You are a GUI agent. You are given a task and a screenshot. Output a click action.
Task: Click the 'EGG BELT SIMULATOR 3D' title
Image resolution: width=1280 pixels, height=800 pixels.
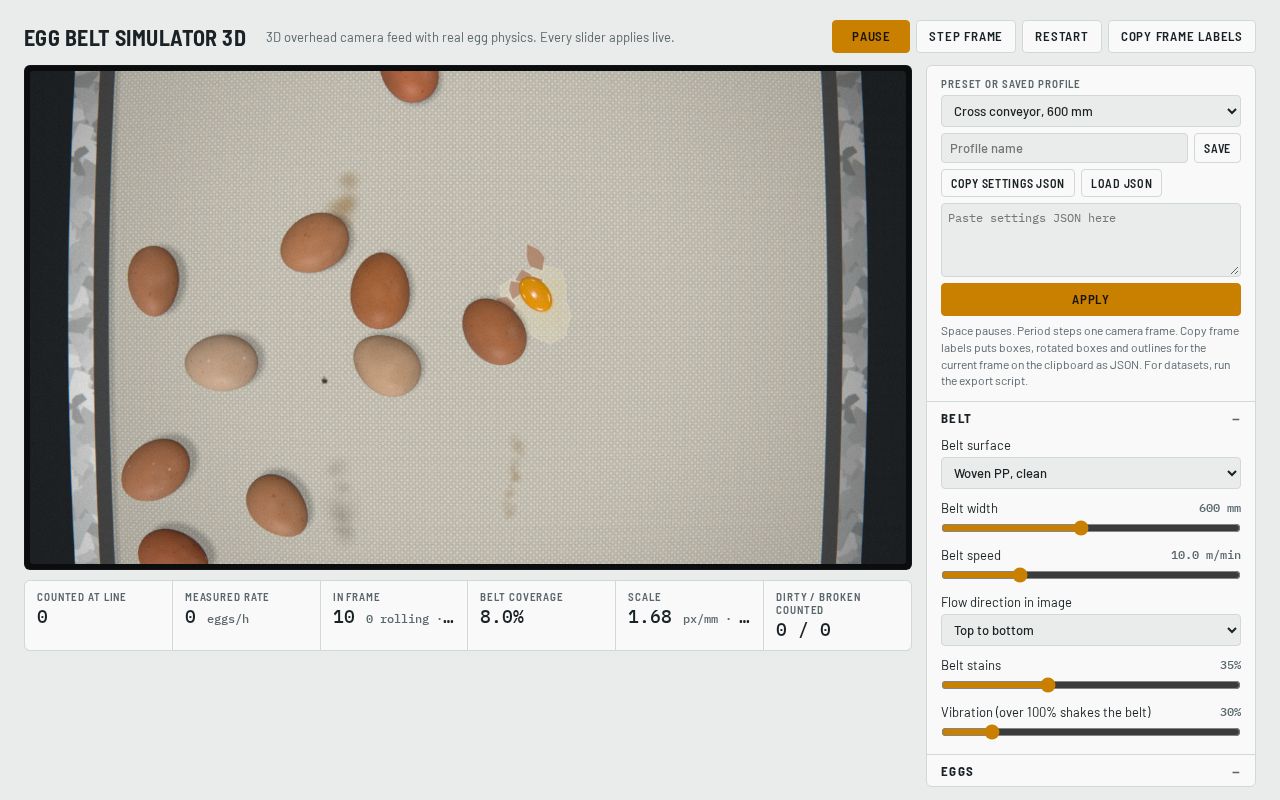[135, 38]
